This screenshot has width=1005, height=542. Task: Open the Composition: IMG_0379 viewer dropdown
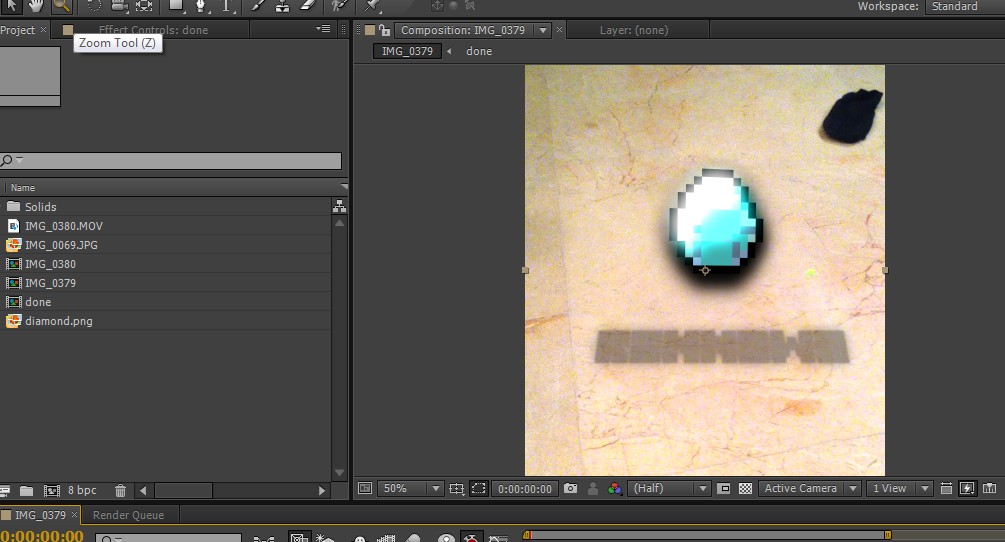point(544,30)
